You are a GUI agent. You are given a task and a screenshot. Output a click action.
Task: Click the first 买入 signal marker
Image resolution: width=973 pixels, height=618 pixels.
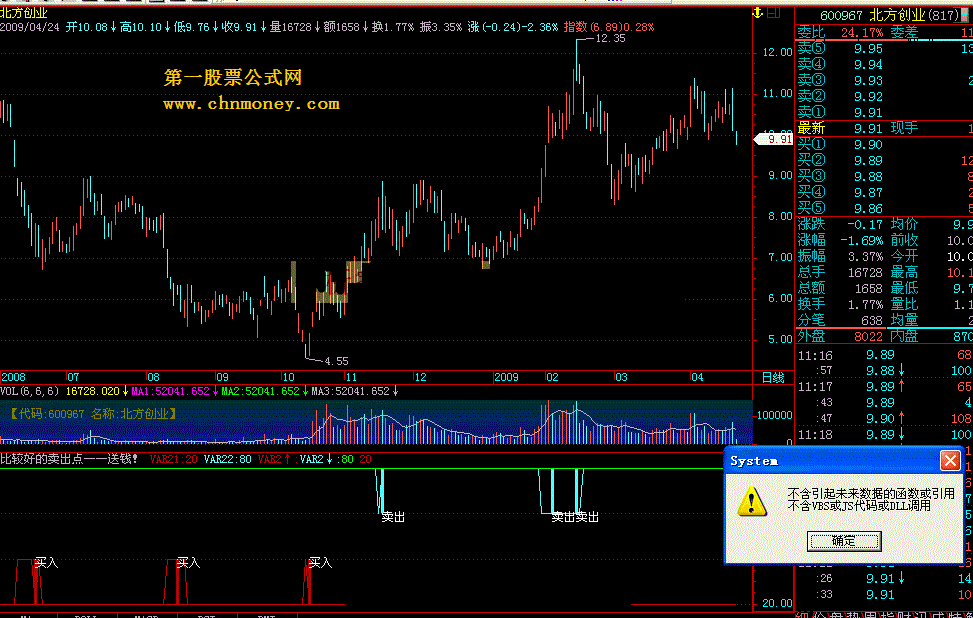click(x=46, y=563)
